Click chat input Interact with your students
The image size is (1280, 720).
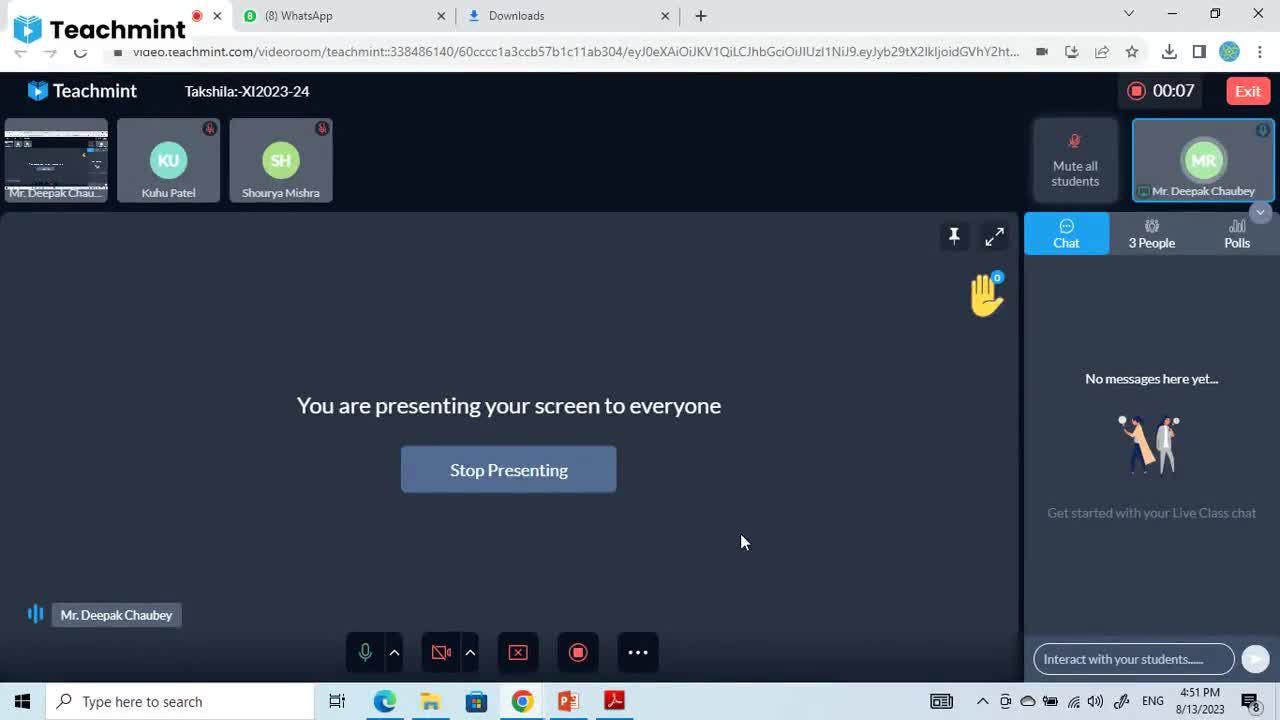(x=1134, y=659)
